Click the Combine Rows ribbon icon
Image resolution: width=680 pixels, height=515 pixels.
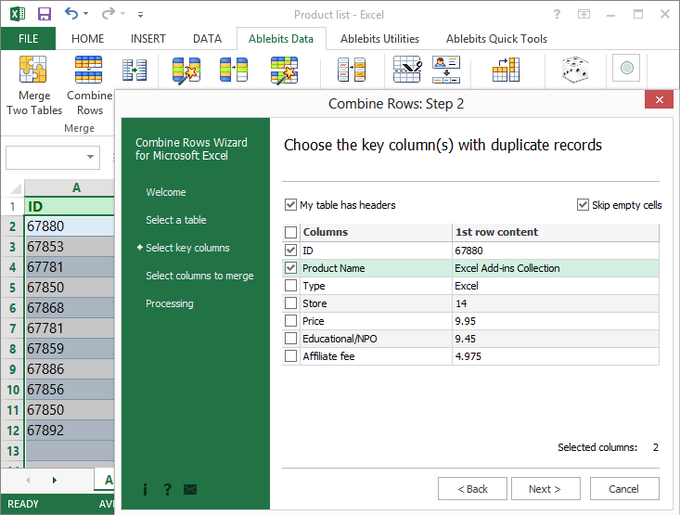pos(88,69)
